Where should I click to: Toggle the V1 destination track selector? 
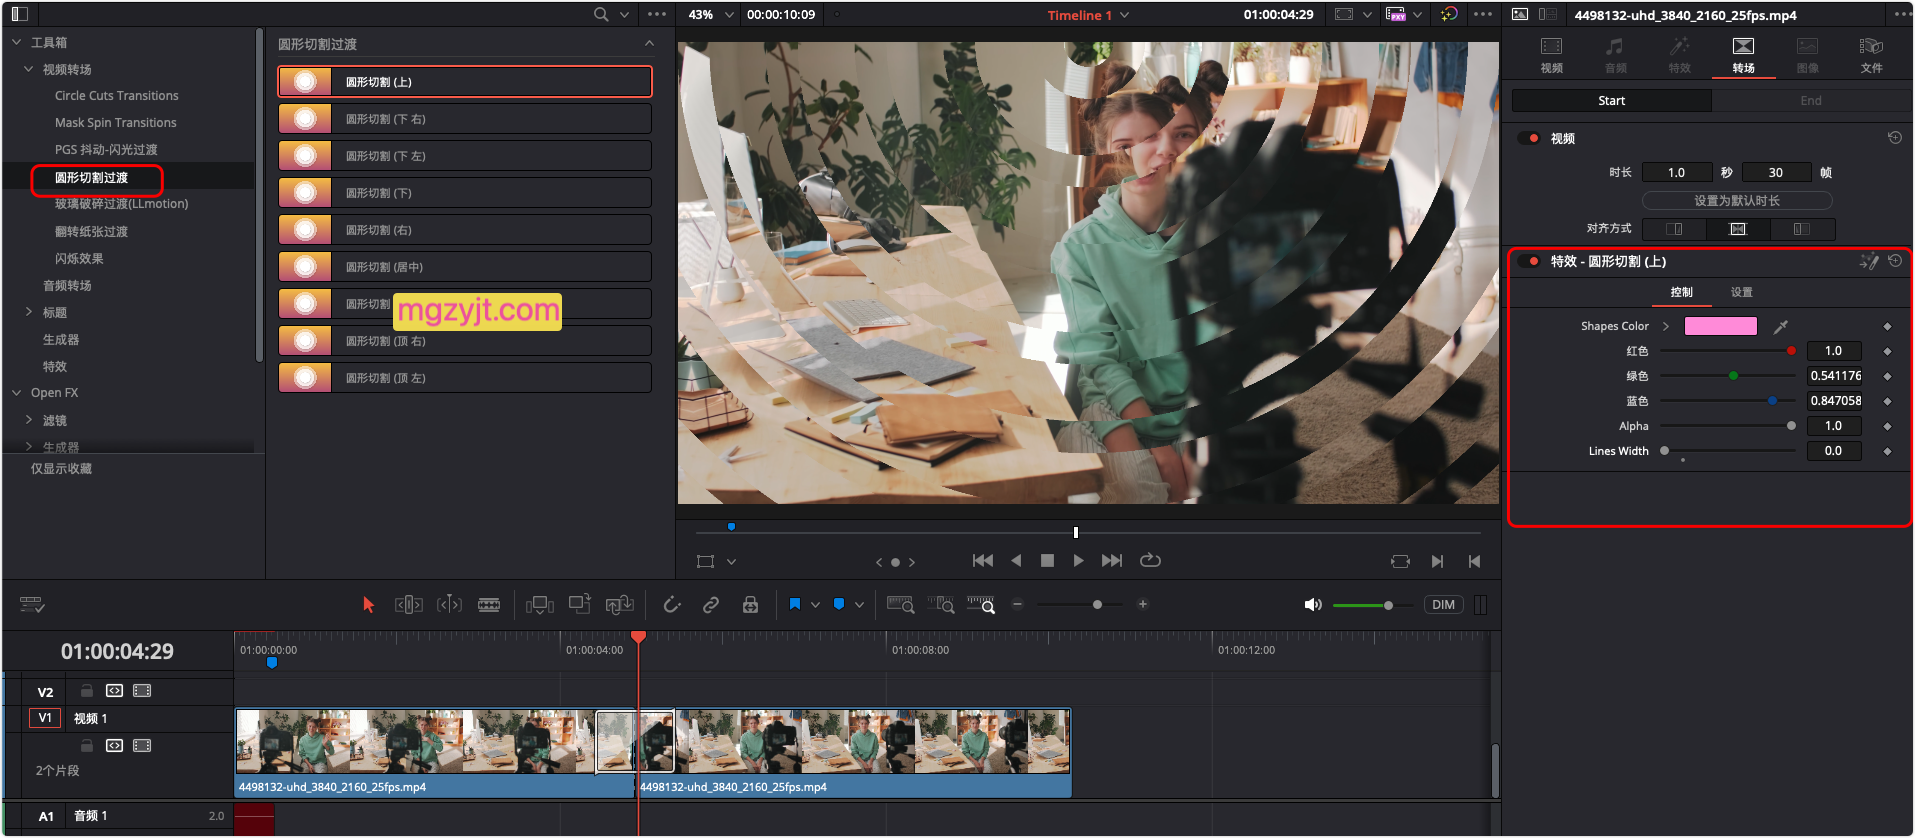(45, 718)
